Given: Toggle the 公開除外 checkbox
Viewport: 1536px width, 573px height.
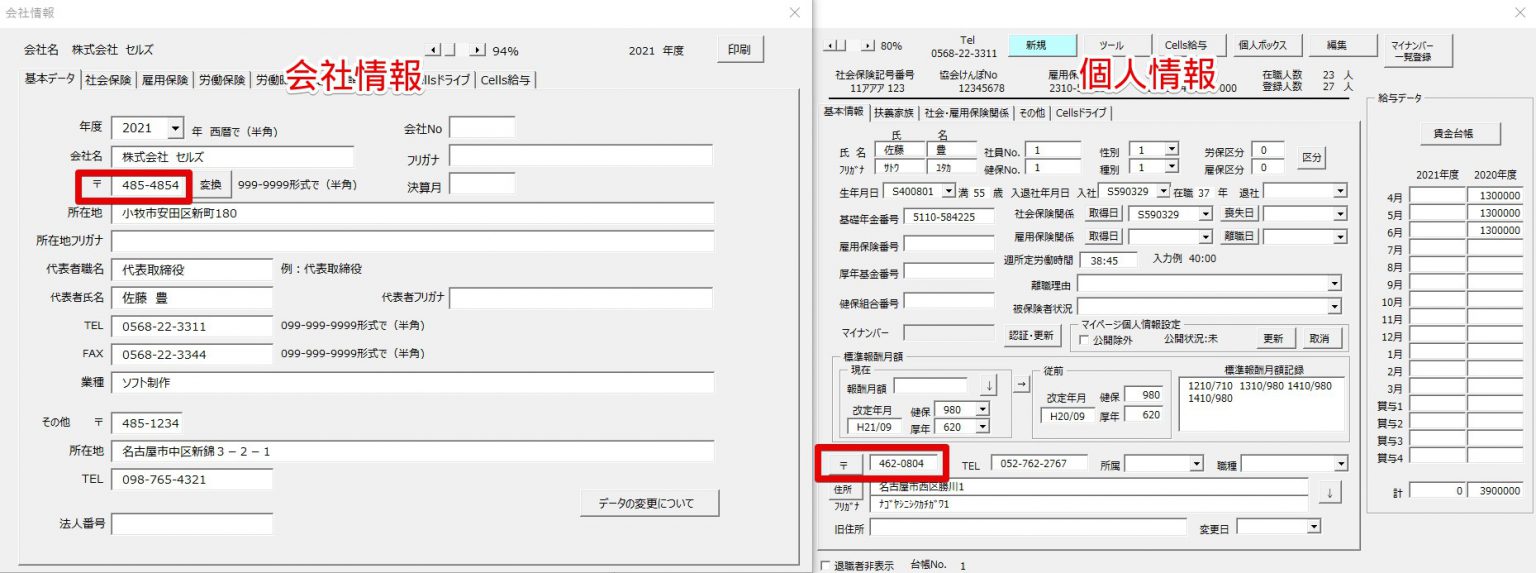Looking at the screenshot, I should (1085, 340).
